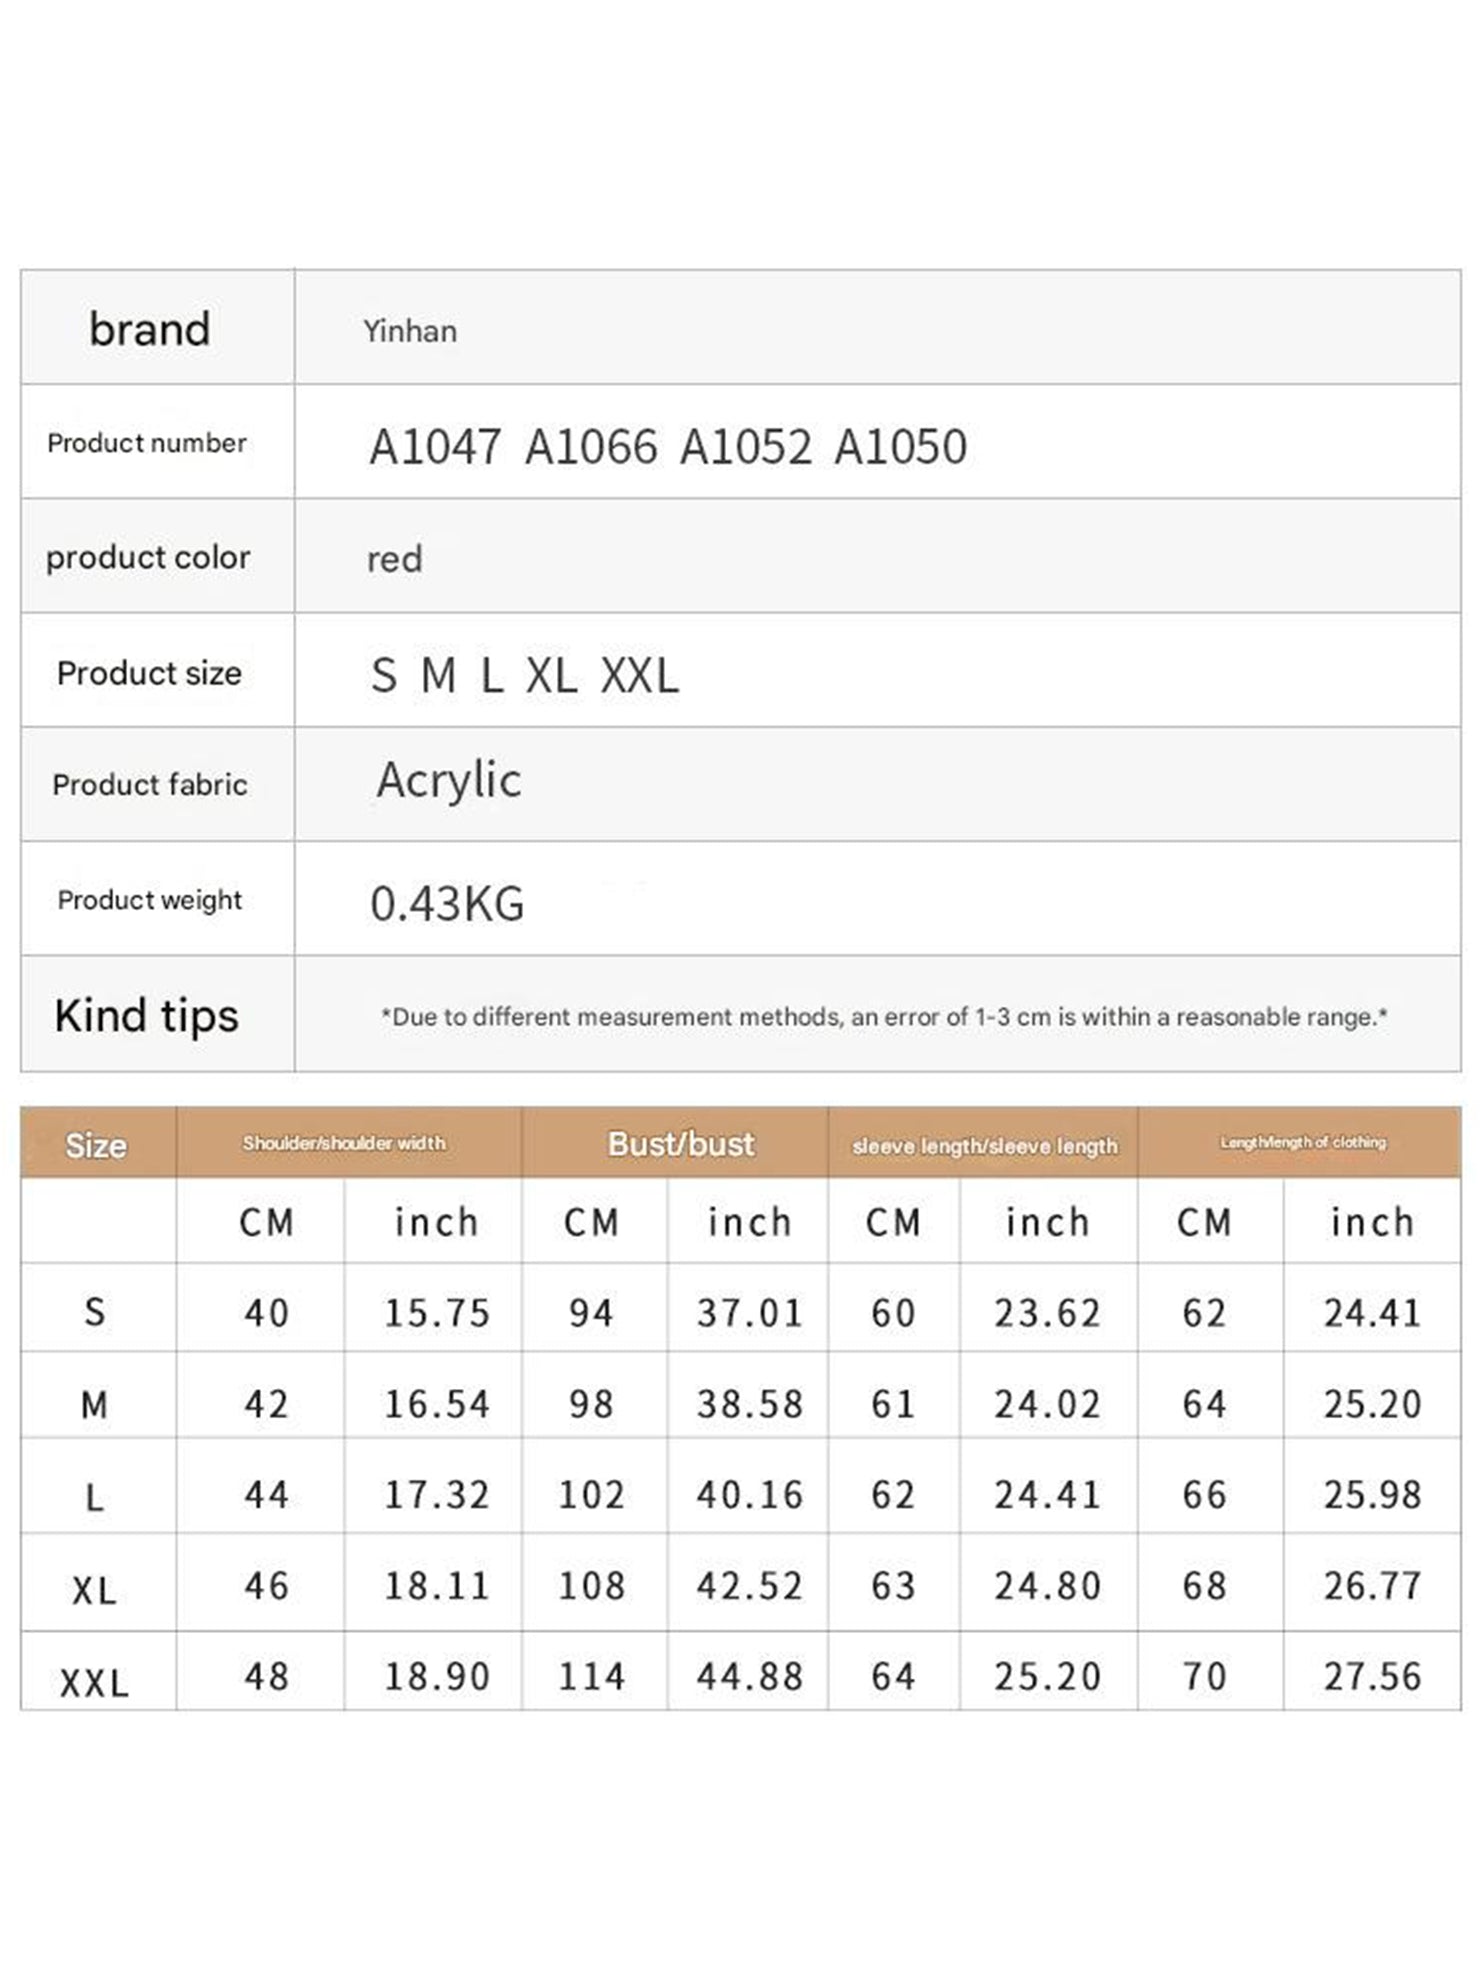Viewport: 1482px width, 1966px height.
Task: Select the 27.56 inch length value
Action: [x=1372, y=1676]
